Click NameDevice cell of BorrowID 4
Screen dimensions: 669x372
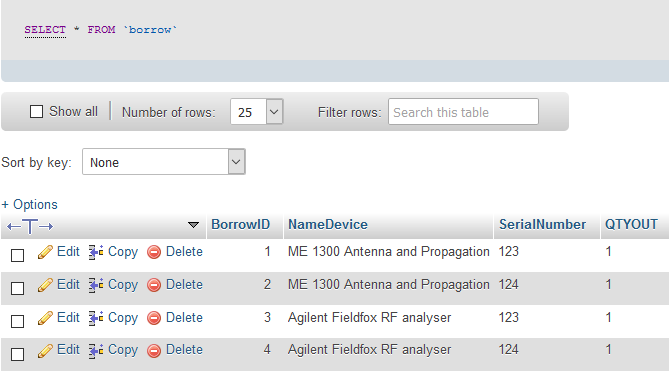(369, 350)
